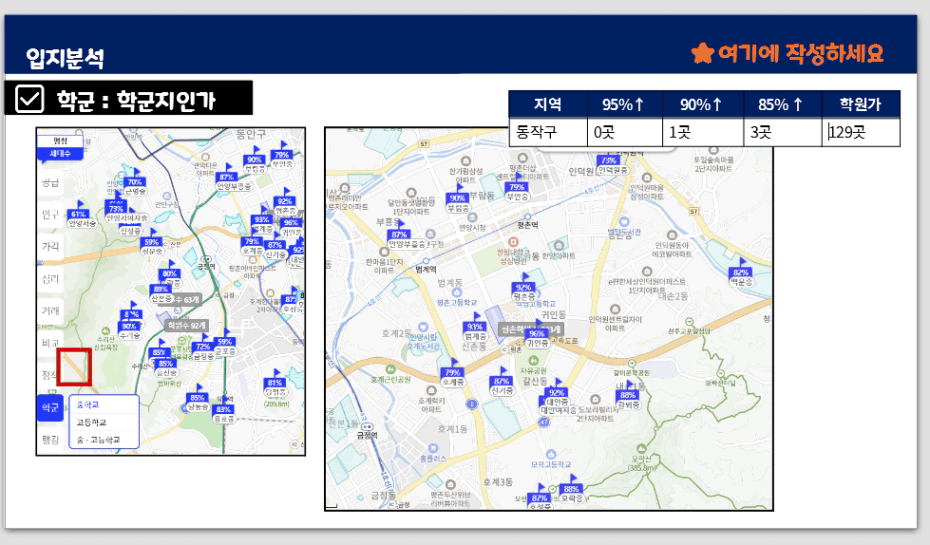Click the 92% 대안중 flag in right map
The width and height of the screenshot is (930, 545).
556,394
